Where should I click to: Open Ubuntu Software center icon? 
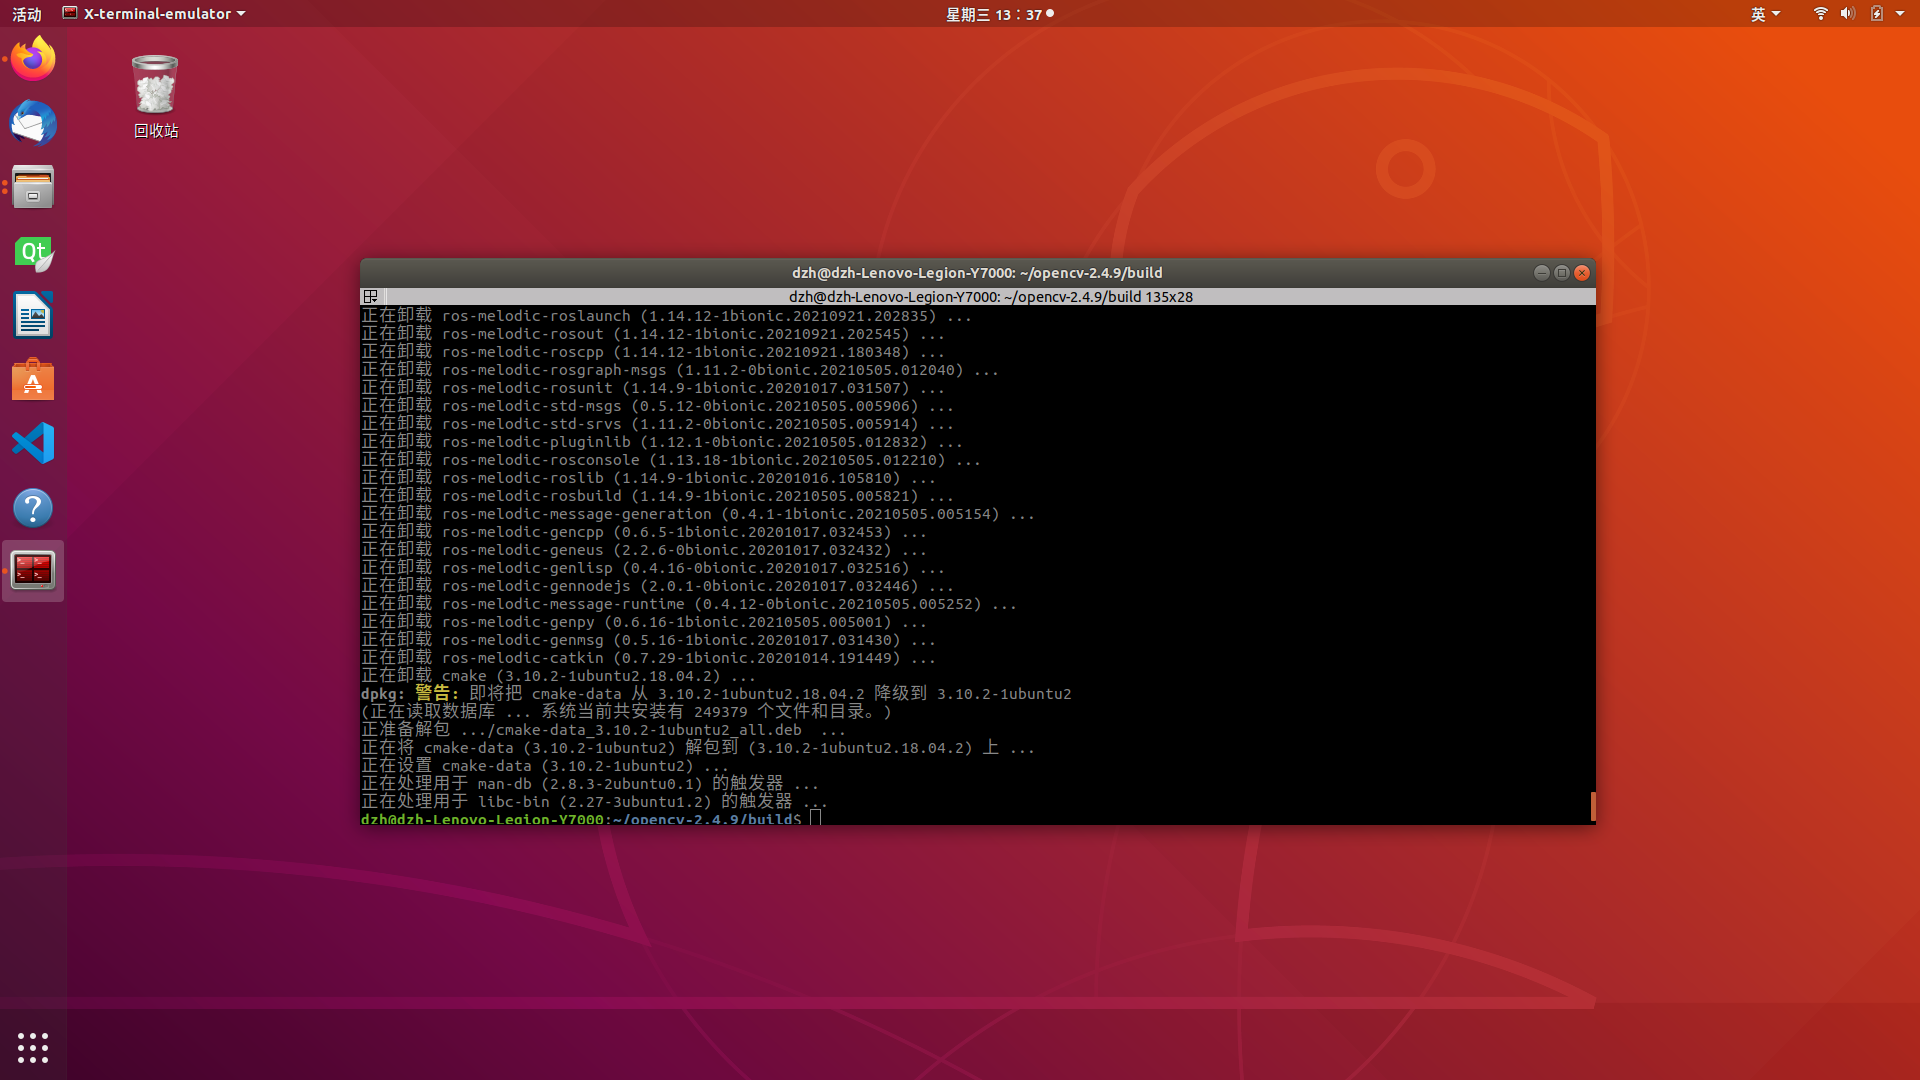coord(33,380)
